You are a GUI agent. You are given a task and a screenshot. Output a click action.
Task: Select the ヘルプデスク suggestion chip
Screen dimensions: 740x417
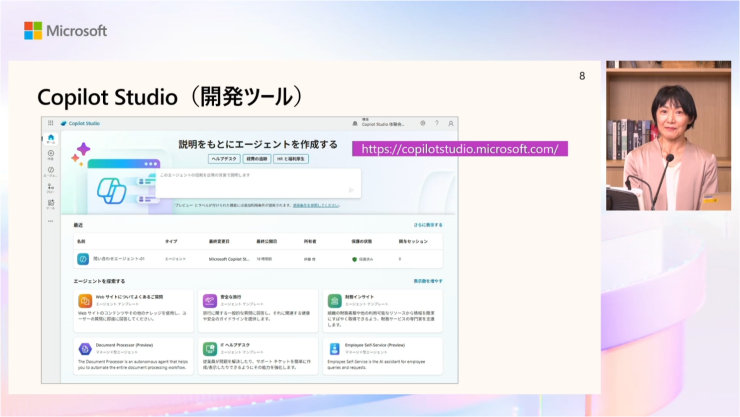224,159
